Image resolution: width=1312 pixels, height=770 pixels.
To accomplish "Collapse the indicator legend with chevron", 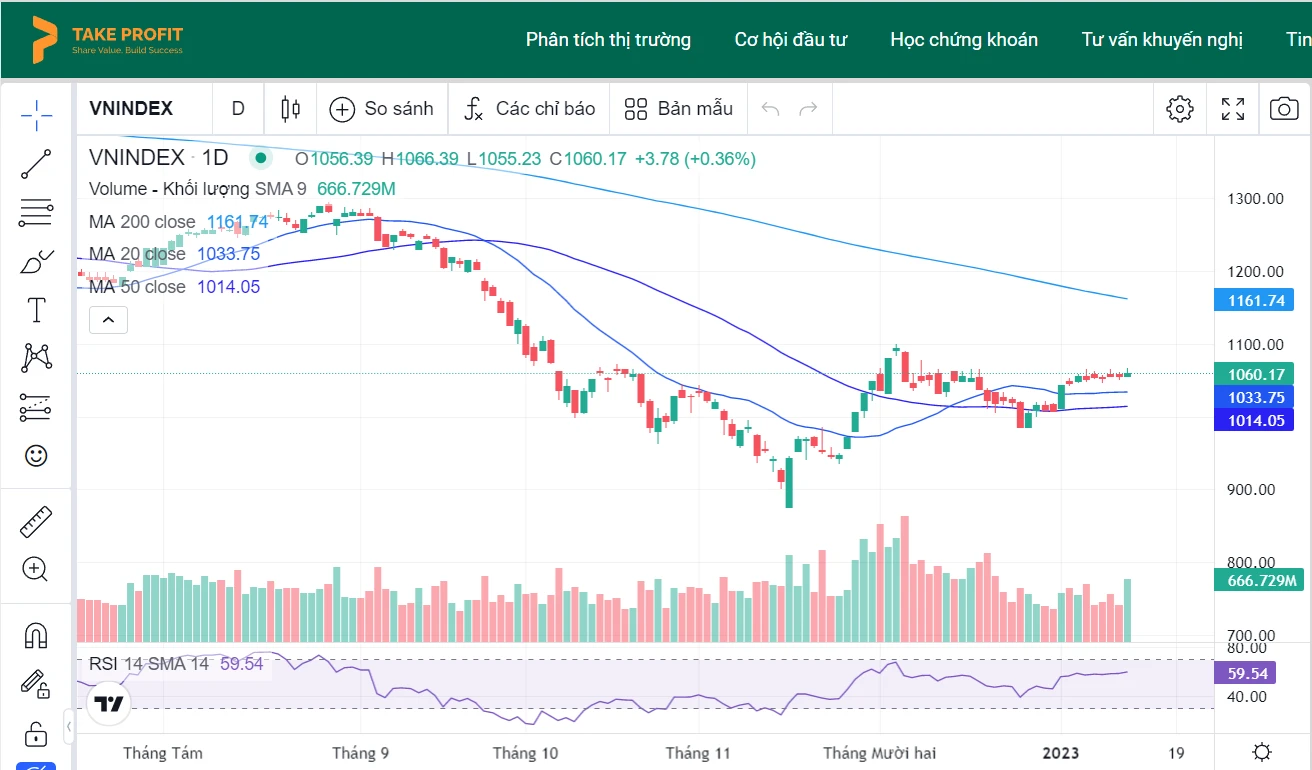I will click(108, 320).
